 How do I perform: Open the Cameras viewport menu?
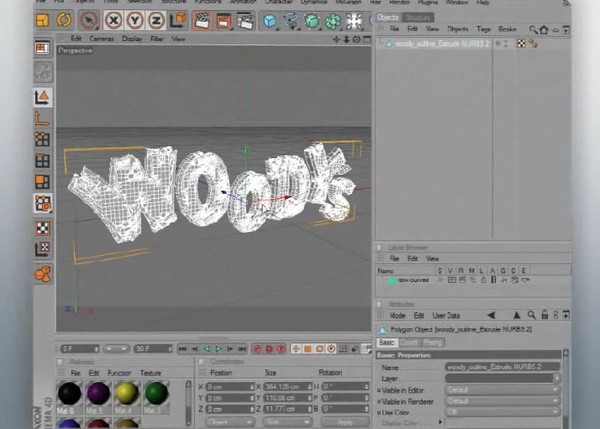[x=101, y=39]
